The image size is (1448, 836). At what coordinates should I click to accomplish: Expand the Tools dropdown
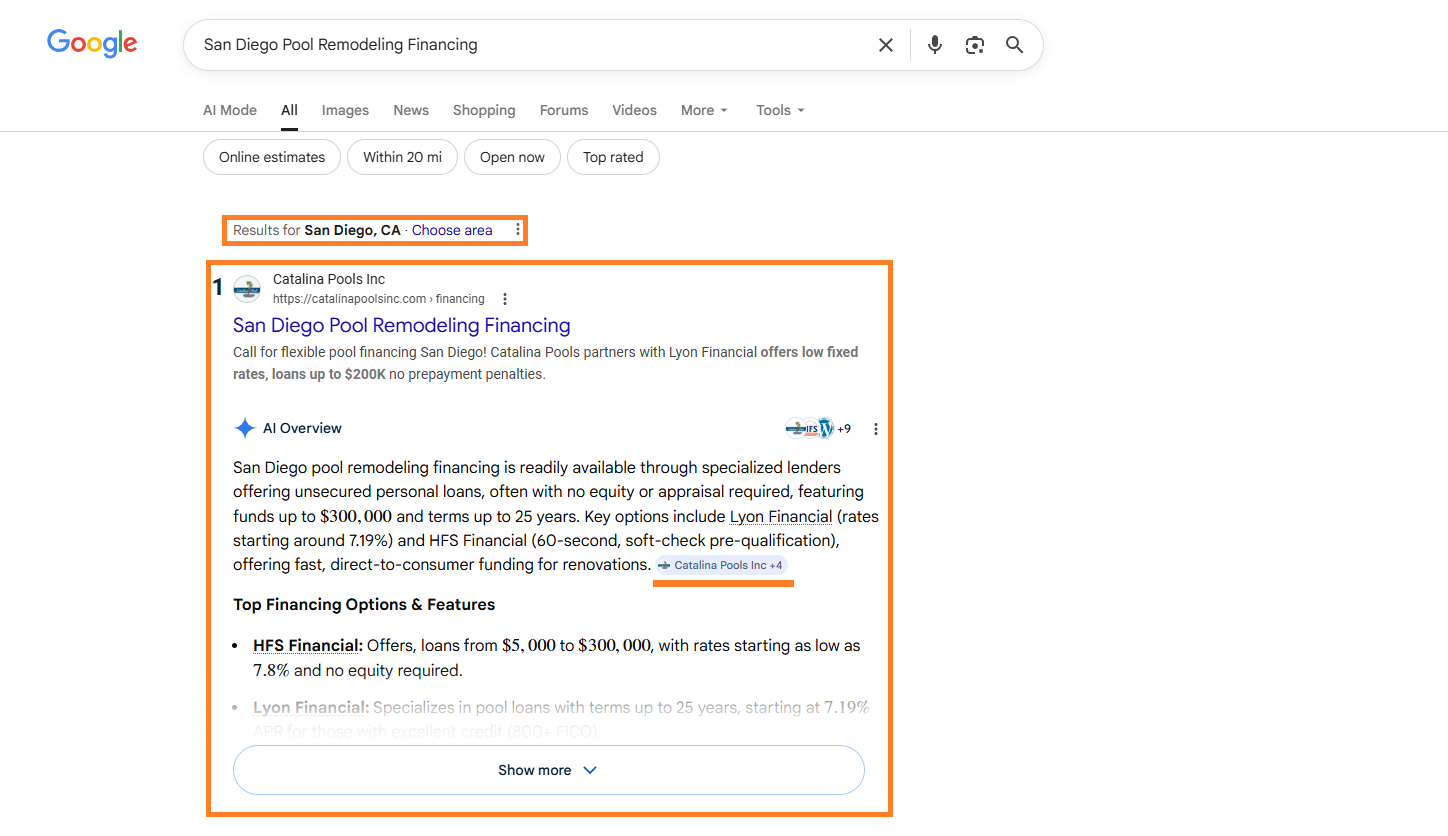781,110
